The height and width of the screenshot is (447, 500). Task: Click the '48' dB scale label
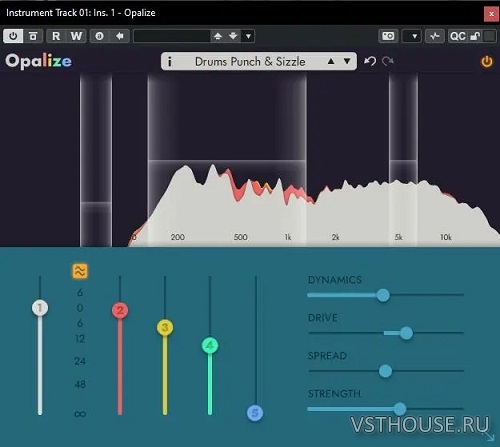(80, 384)
